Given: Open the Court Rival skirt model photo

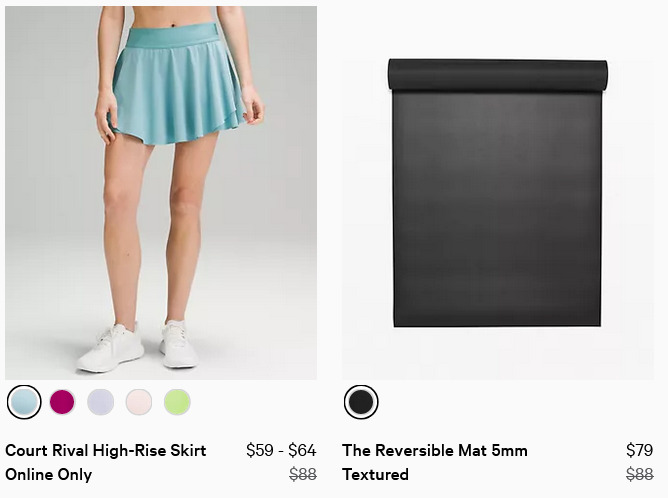Looking at the screenshot, I should (x=161, y=193).
